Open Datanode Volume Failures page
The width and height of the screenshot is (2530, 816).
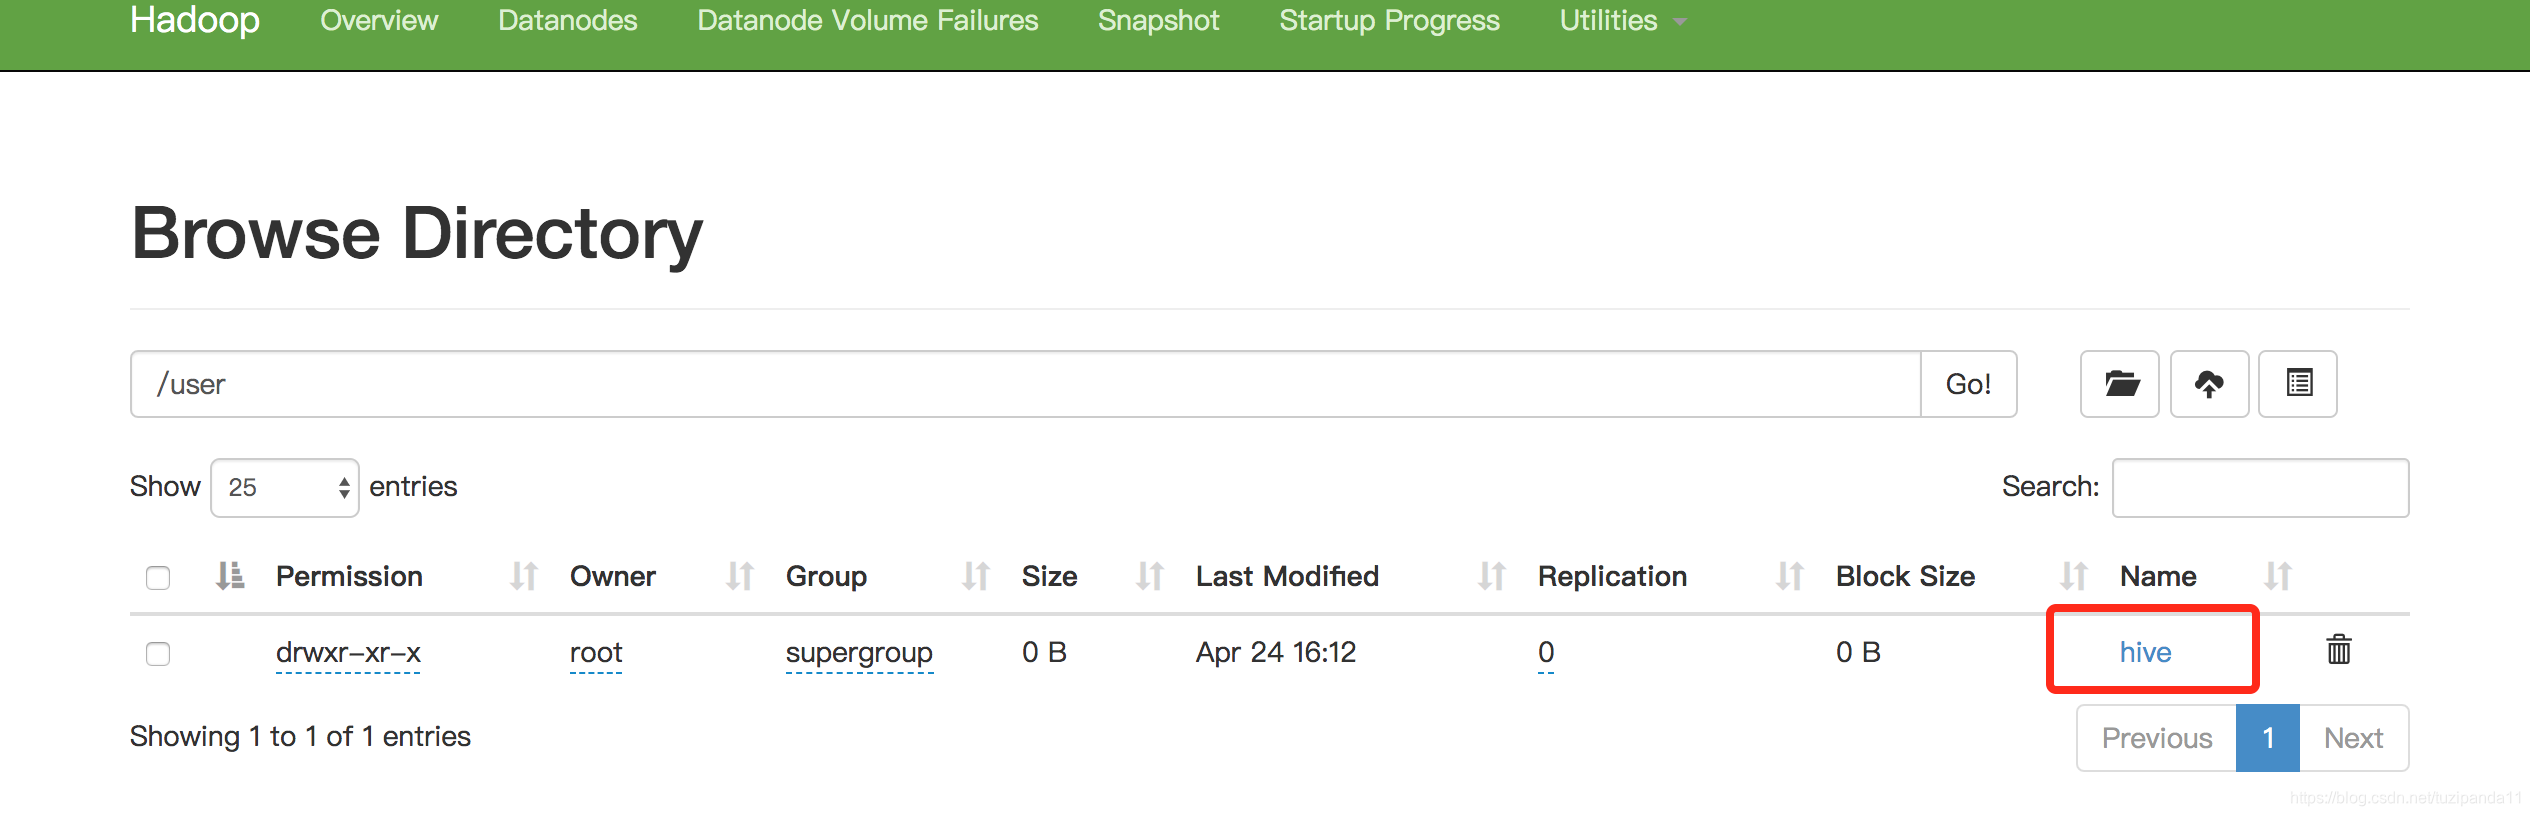(868, 20)
